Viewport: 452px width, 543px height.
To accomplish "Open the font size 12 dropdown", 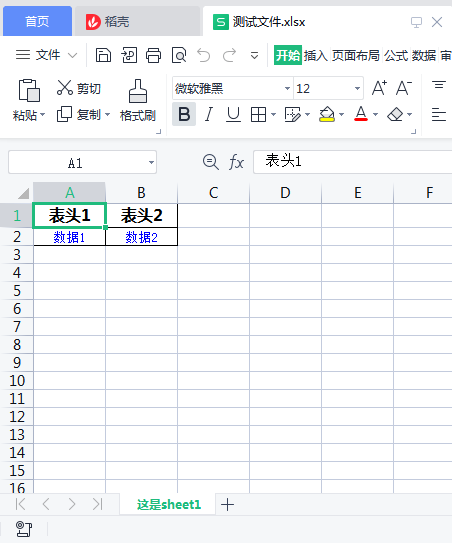I will tap(357, 88).
